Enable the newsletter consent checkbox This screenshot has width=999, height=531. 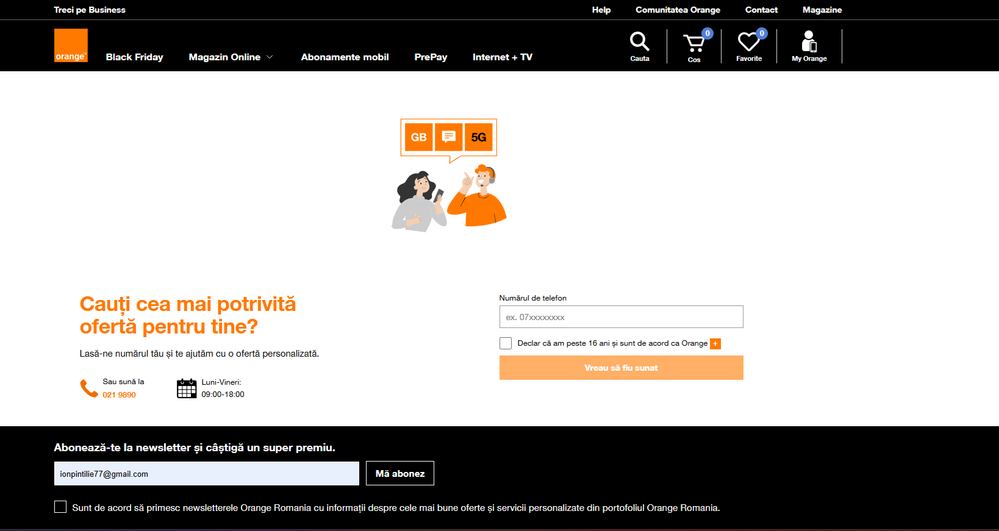(x=61, y=507)
